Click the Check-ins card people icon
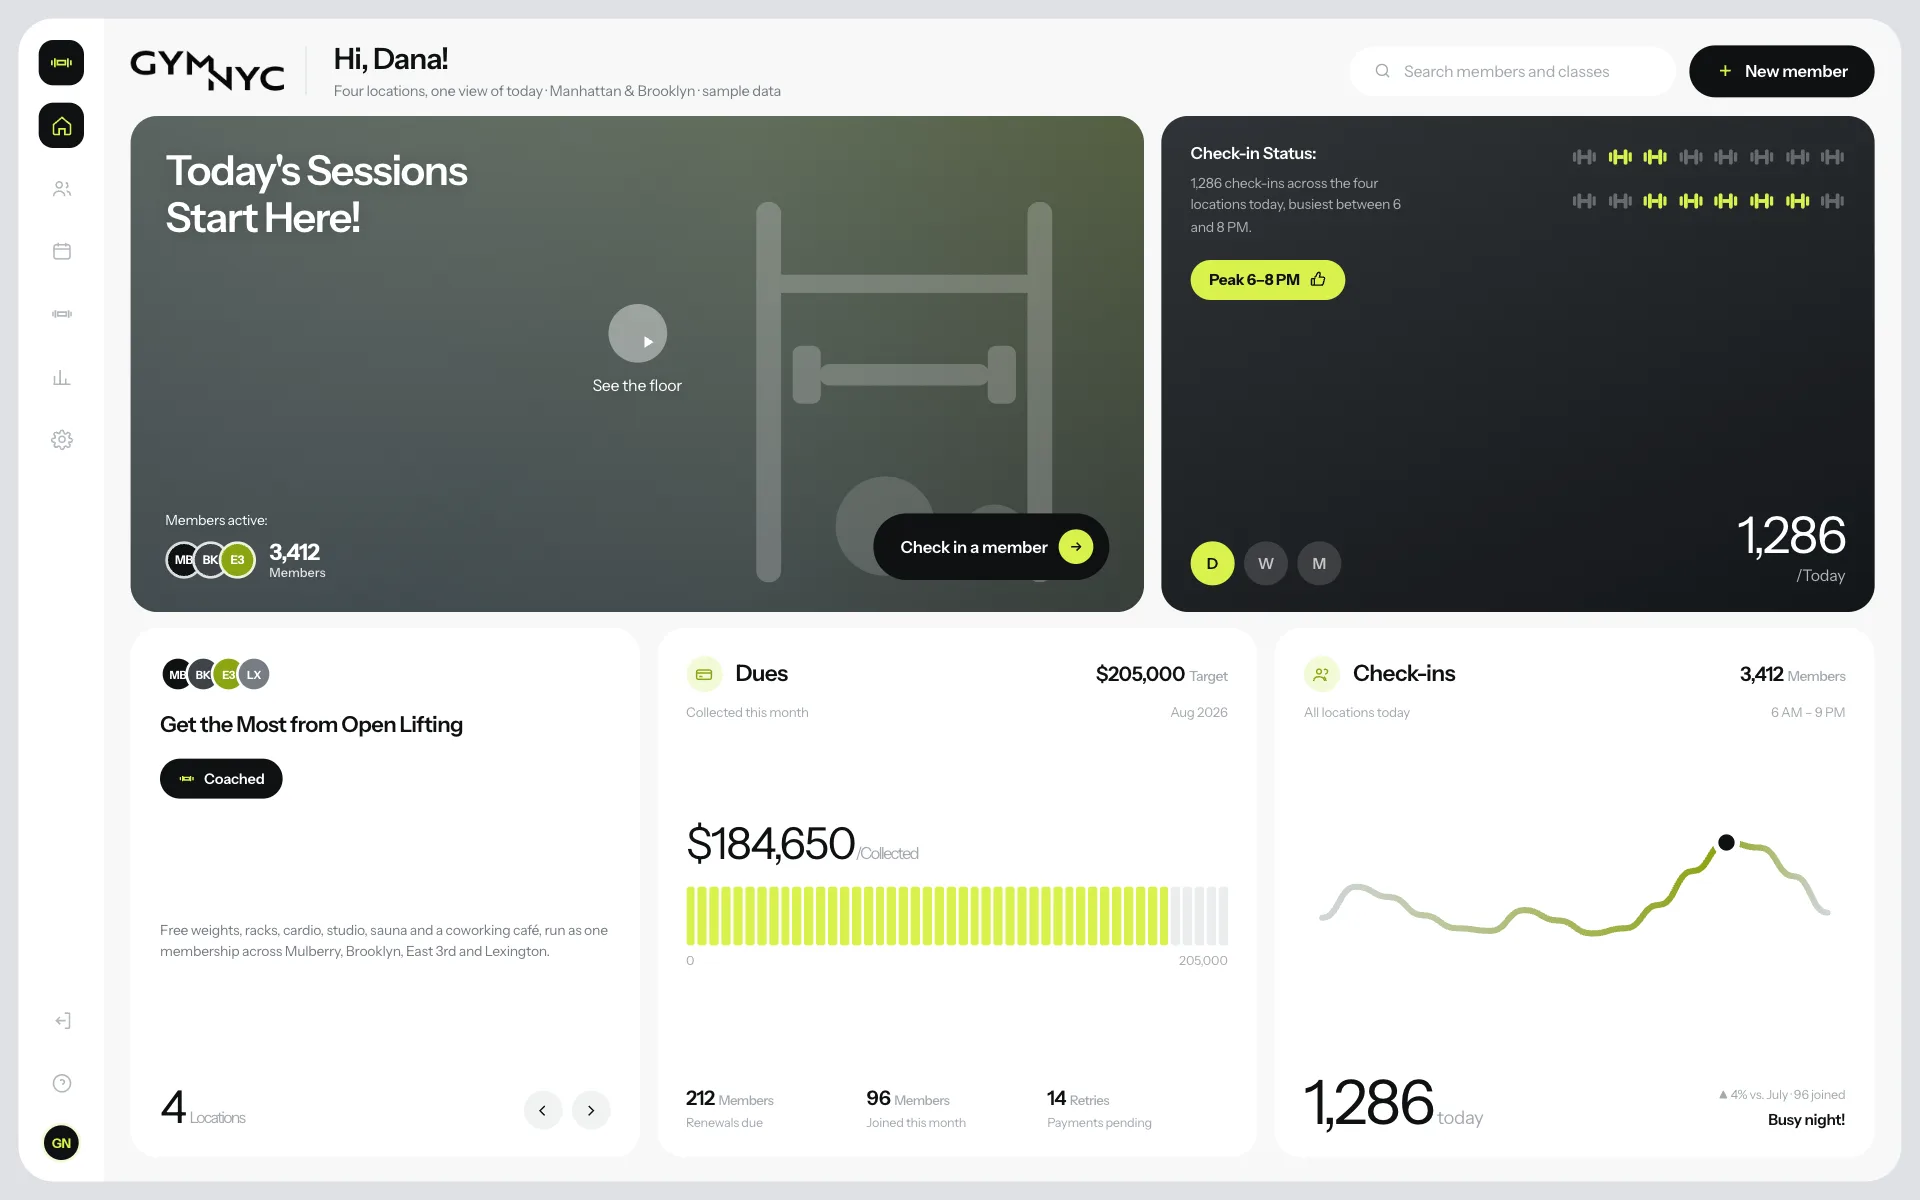 pos(1321,674)
